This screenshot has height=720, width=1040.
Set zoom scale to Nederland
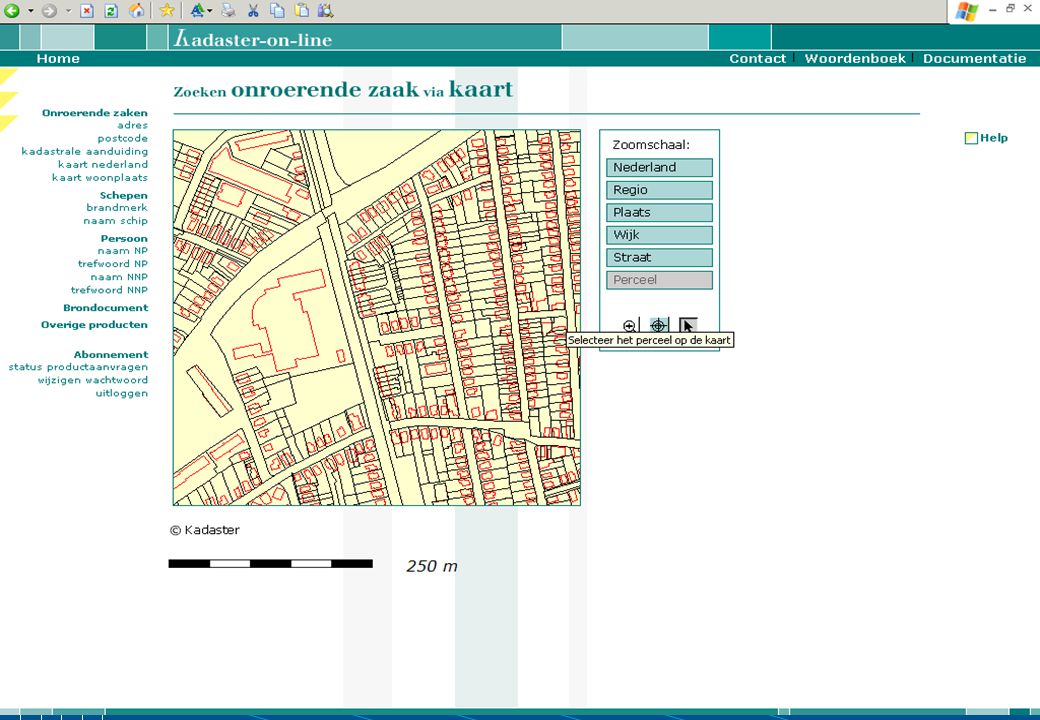point(659,167)
